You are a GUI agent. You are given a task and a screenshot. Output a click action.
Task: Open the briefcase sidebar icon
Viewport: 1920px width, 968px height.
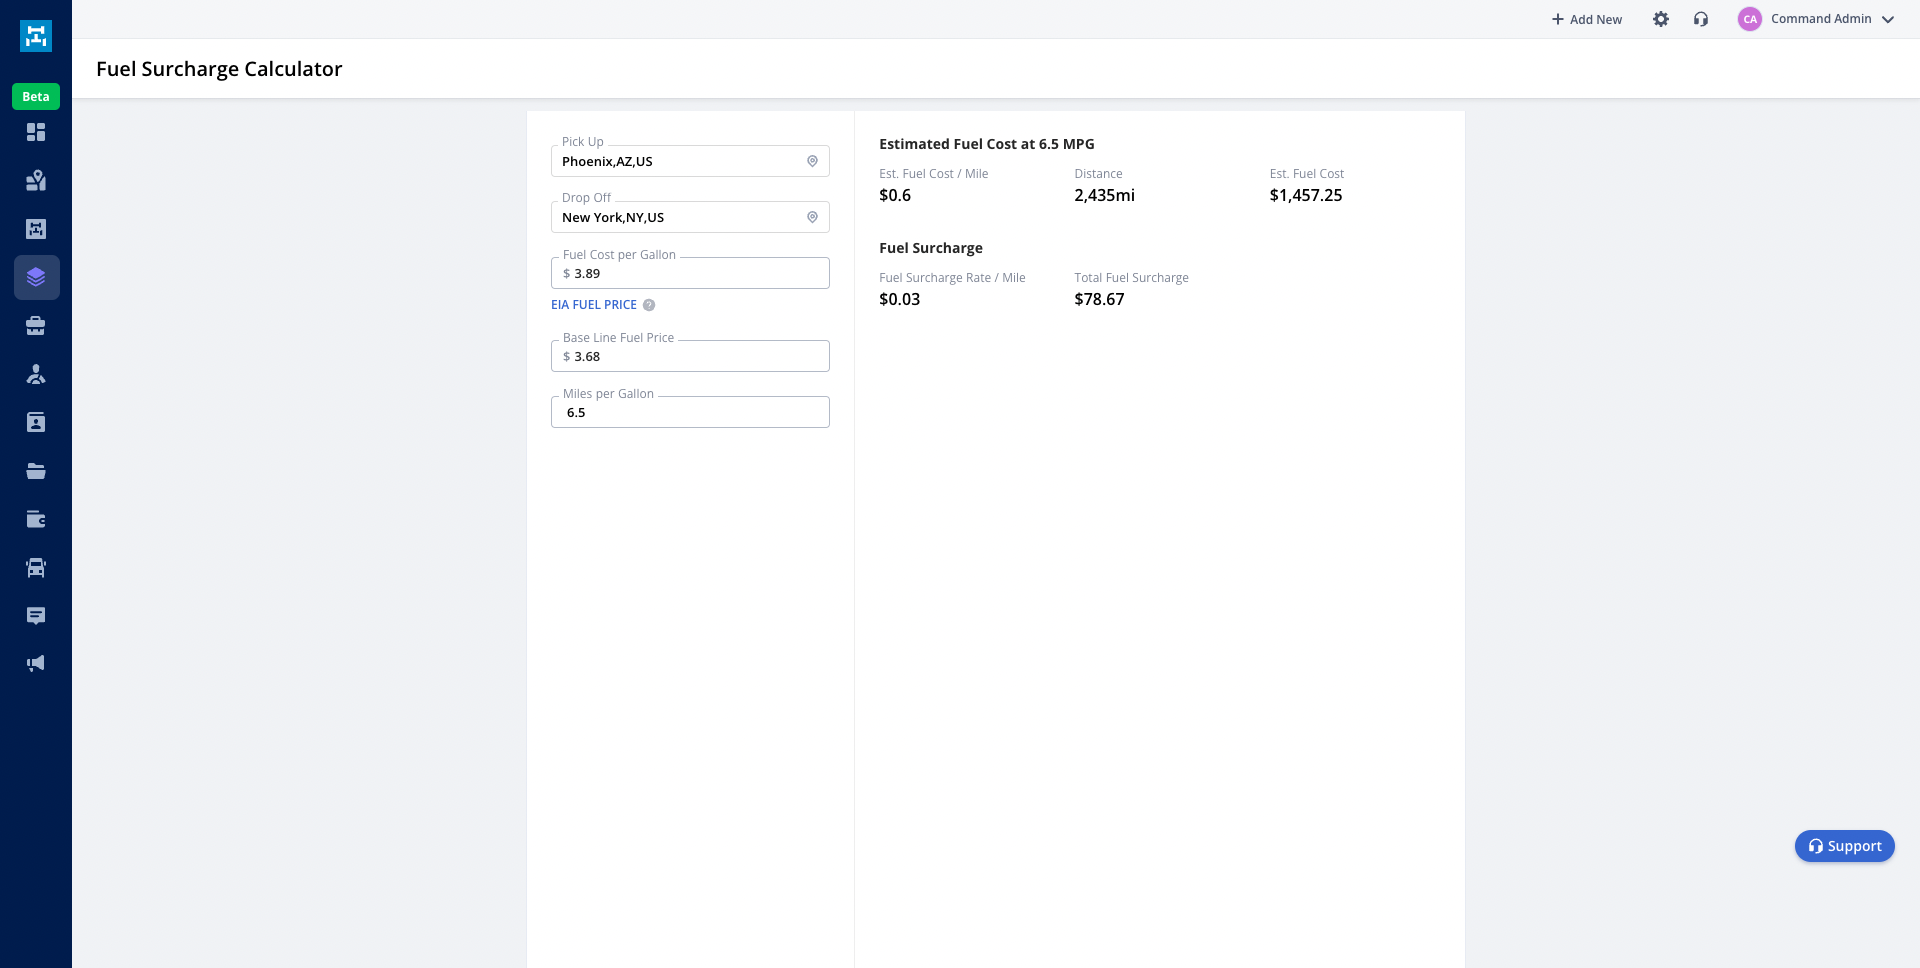click(x=36, y=326)
